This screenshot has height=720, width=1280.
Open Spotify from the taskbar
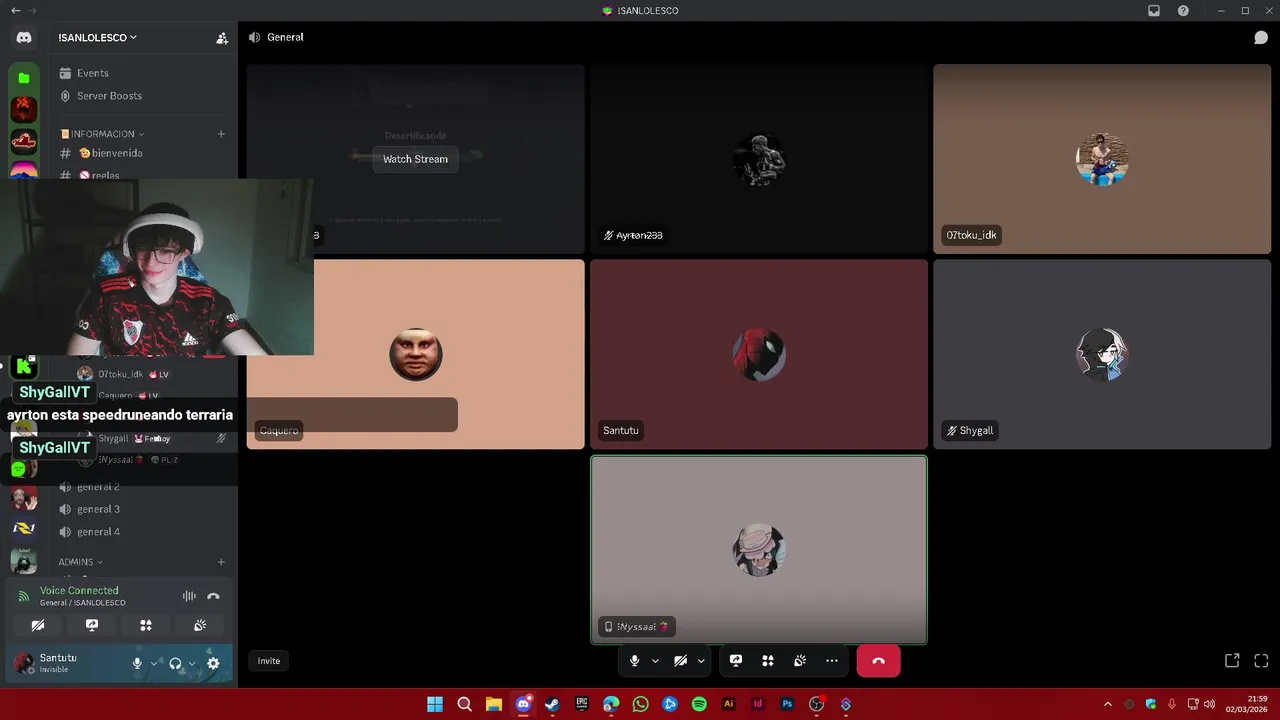point(699,704)
